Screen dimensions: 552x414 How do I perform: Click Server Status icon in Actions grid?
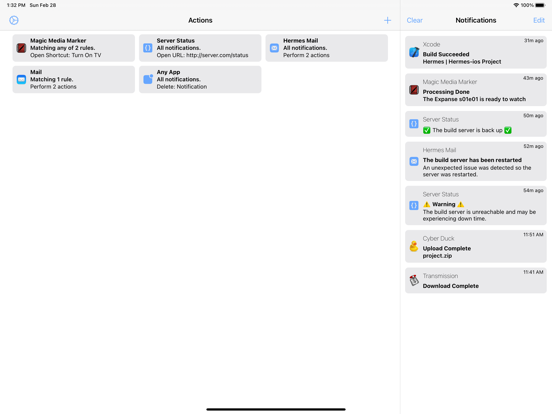[x=148, y=48]
